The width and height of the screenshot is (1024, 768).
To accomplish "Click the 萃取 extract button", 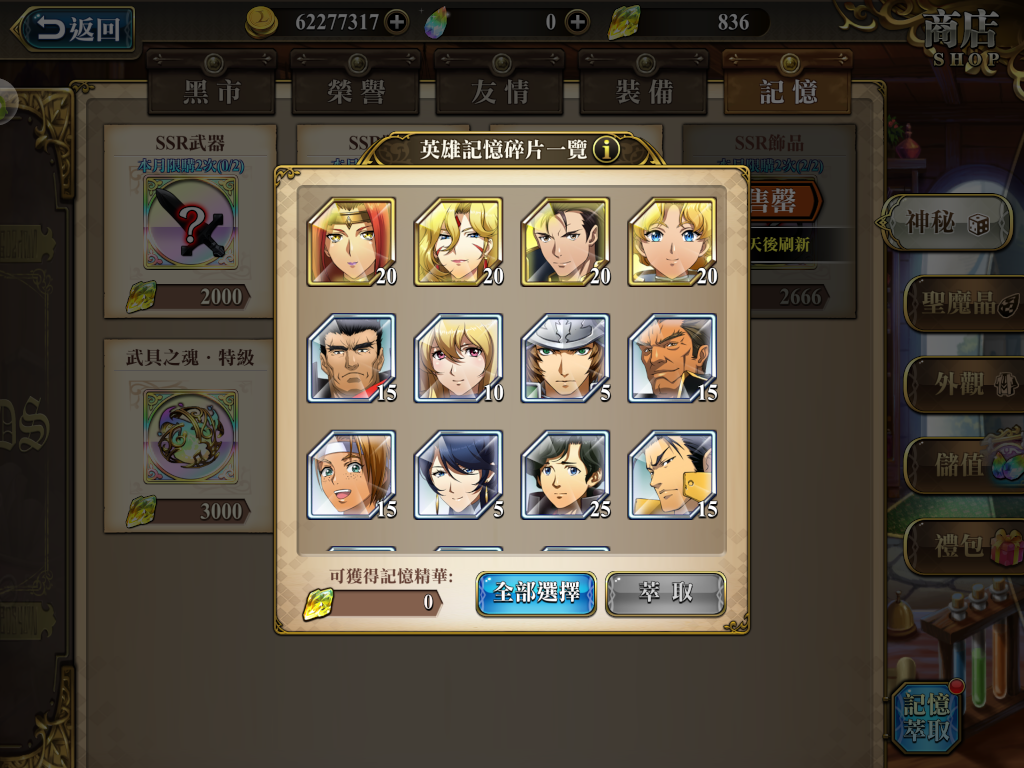I will point(665,593).
